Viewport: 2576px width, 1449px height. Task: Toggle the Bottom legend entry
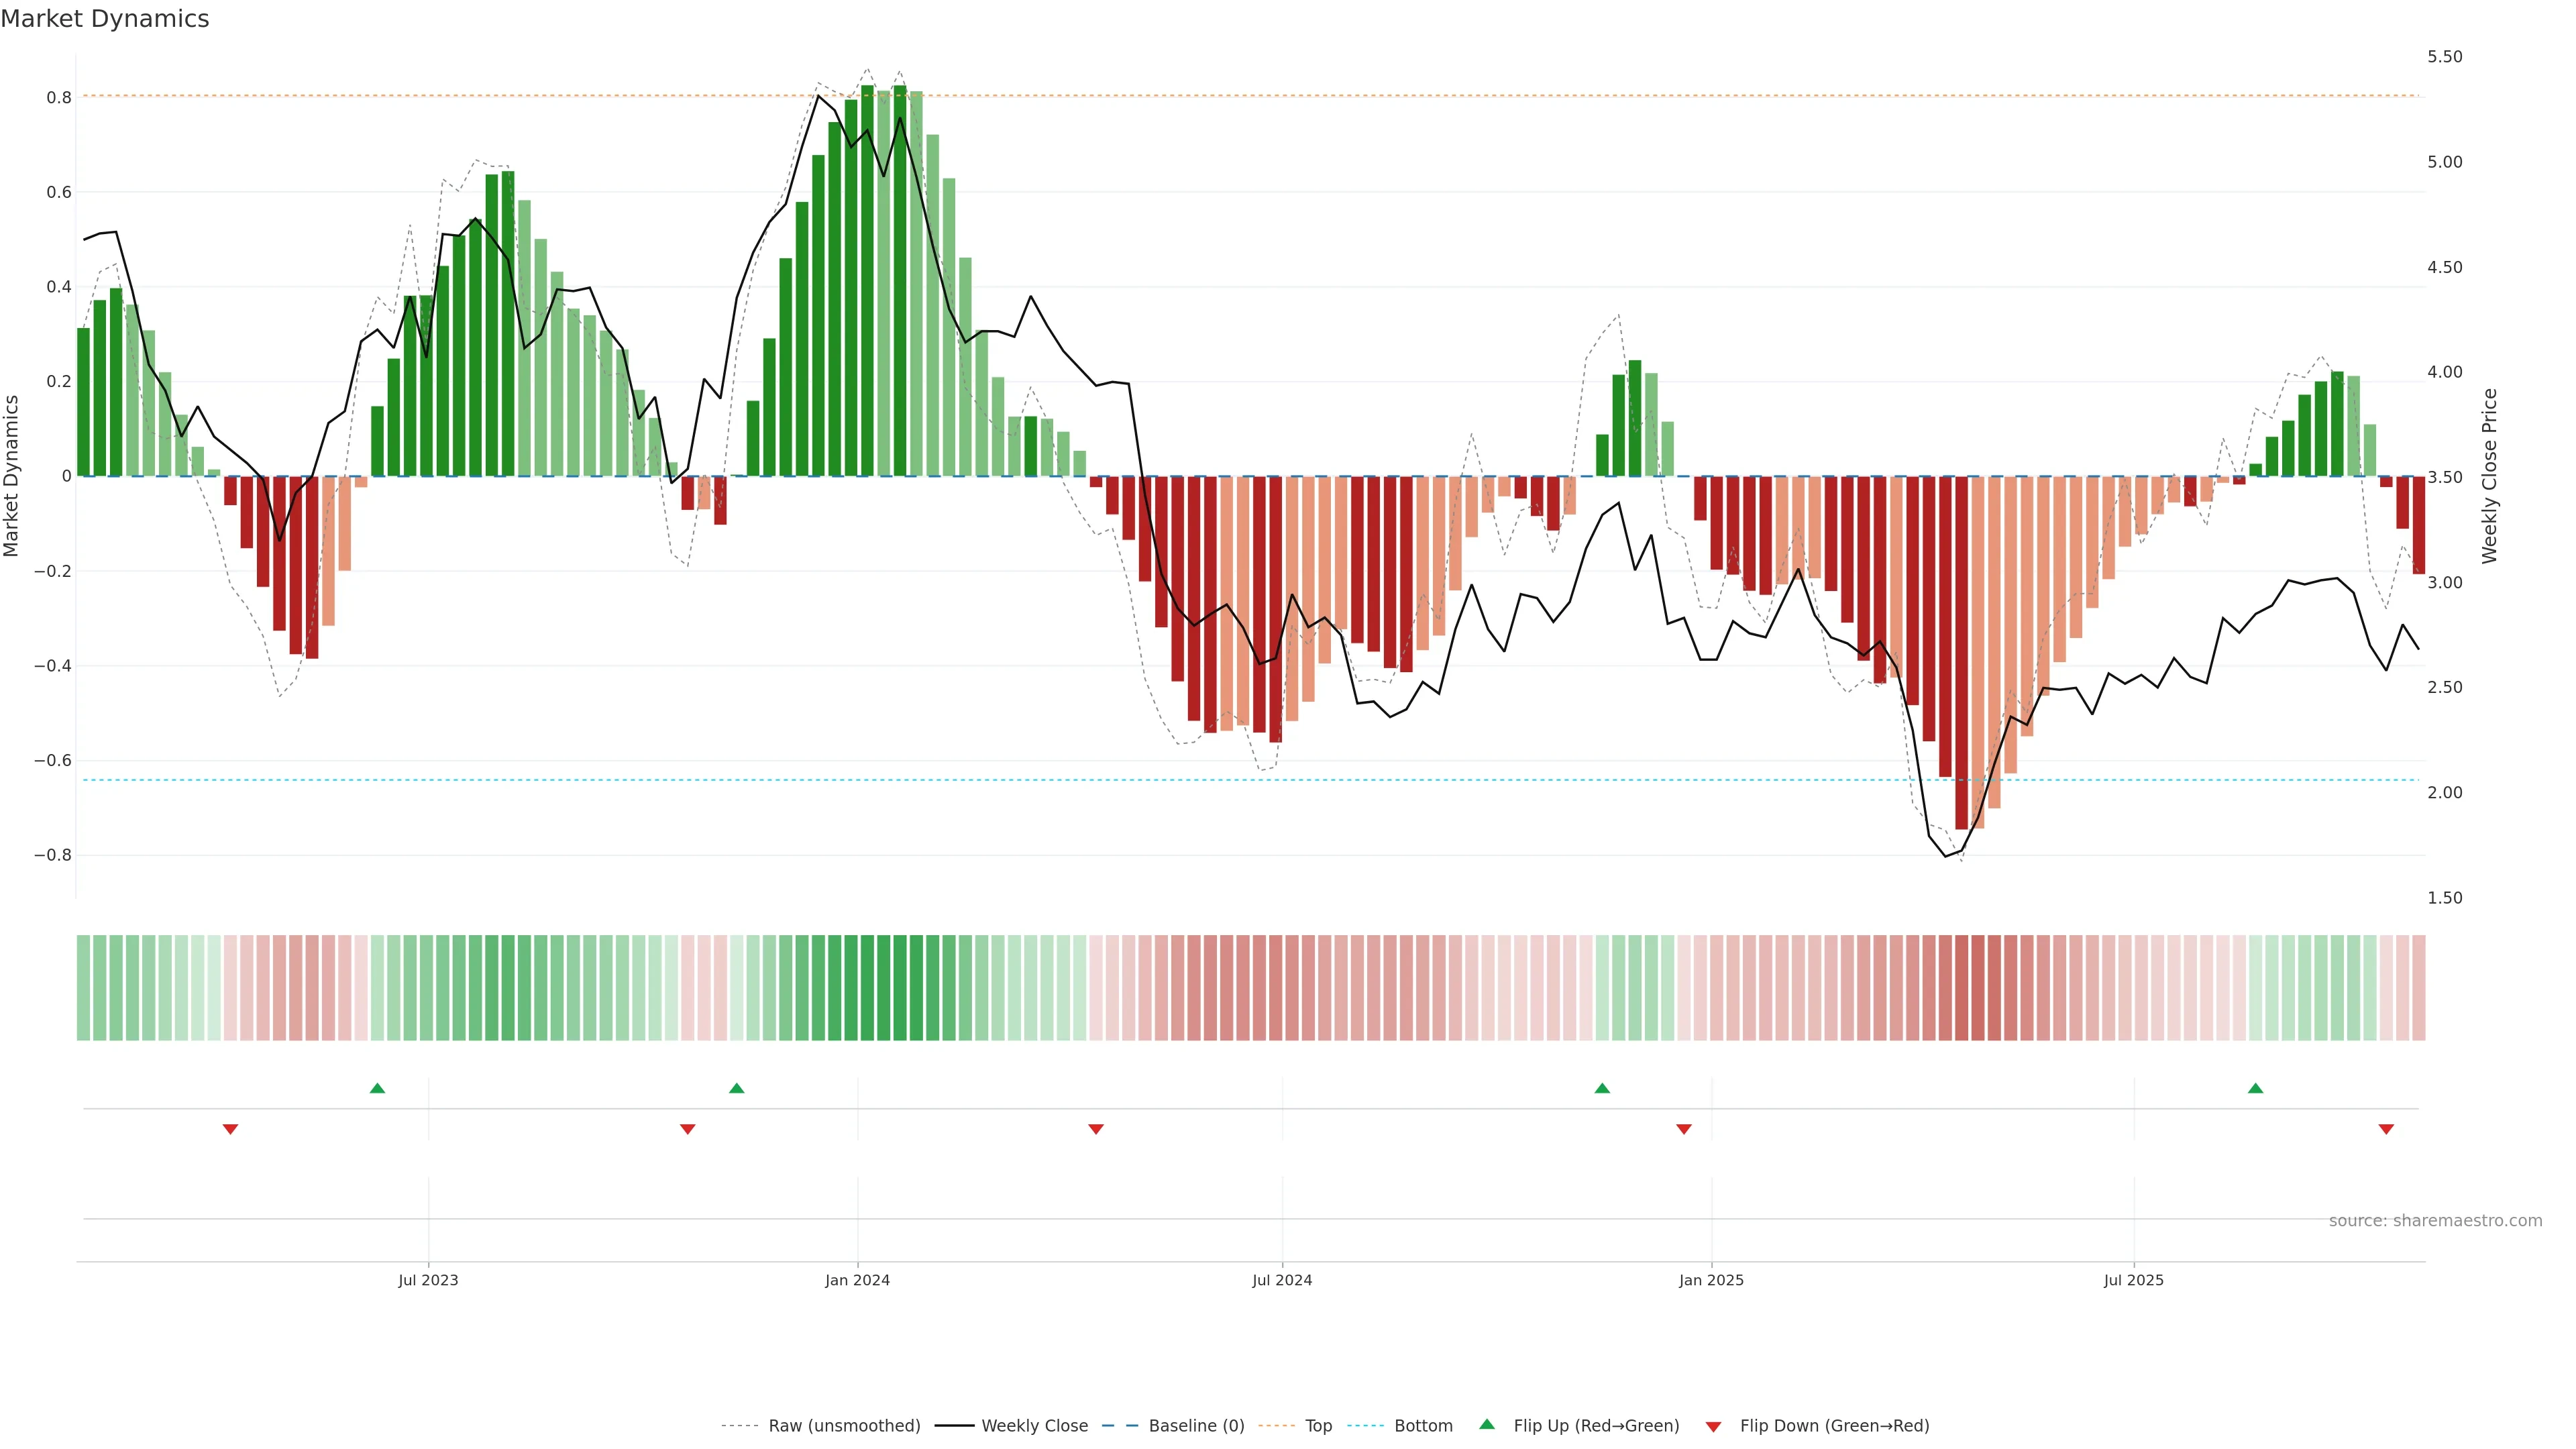coord(1423,1426)
